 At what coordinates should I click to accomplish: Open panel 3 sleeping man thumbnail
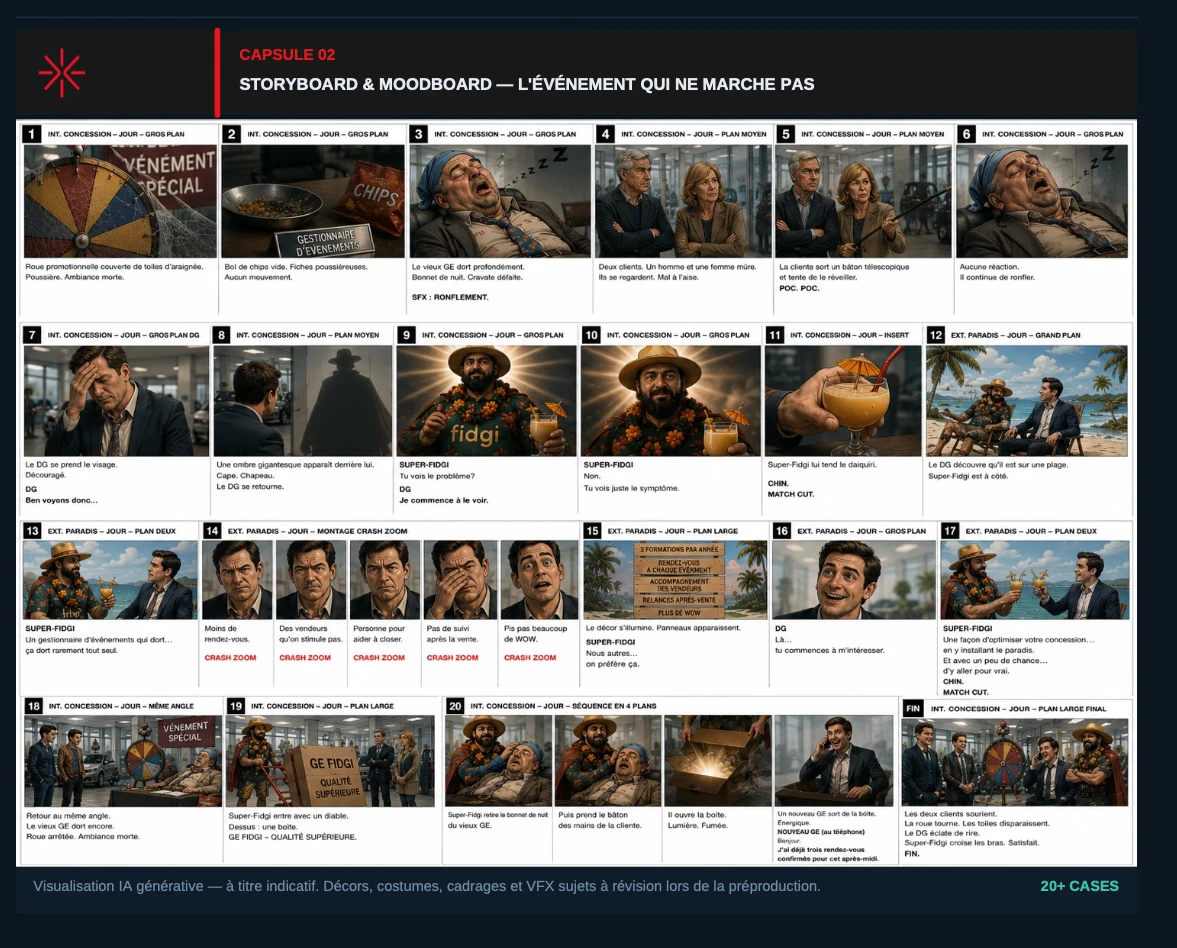(499, 201)
